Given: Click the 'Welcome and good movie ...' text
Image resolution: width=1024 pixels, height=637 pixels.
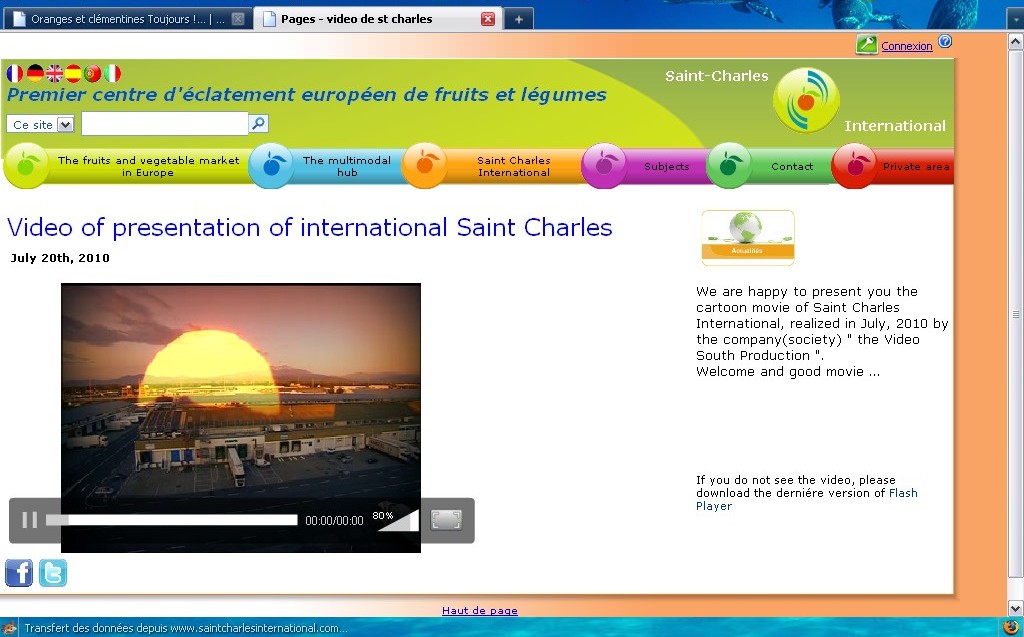Looking at the screenshot, I should 788,372.
